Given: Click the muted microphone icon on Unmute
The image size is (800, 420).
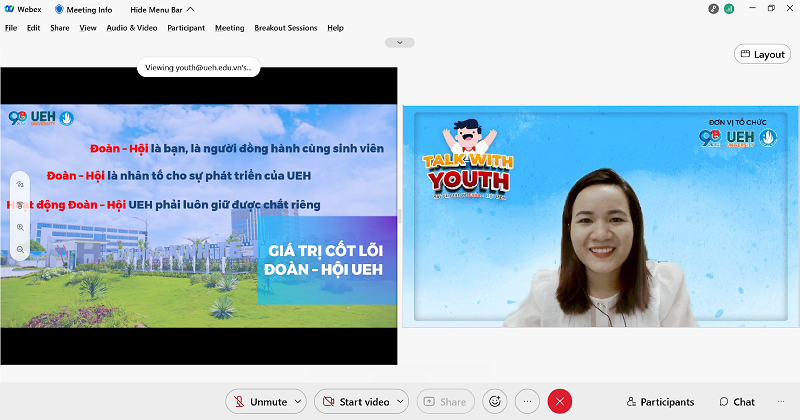Looking at the screenshot, I should 239,402.
